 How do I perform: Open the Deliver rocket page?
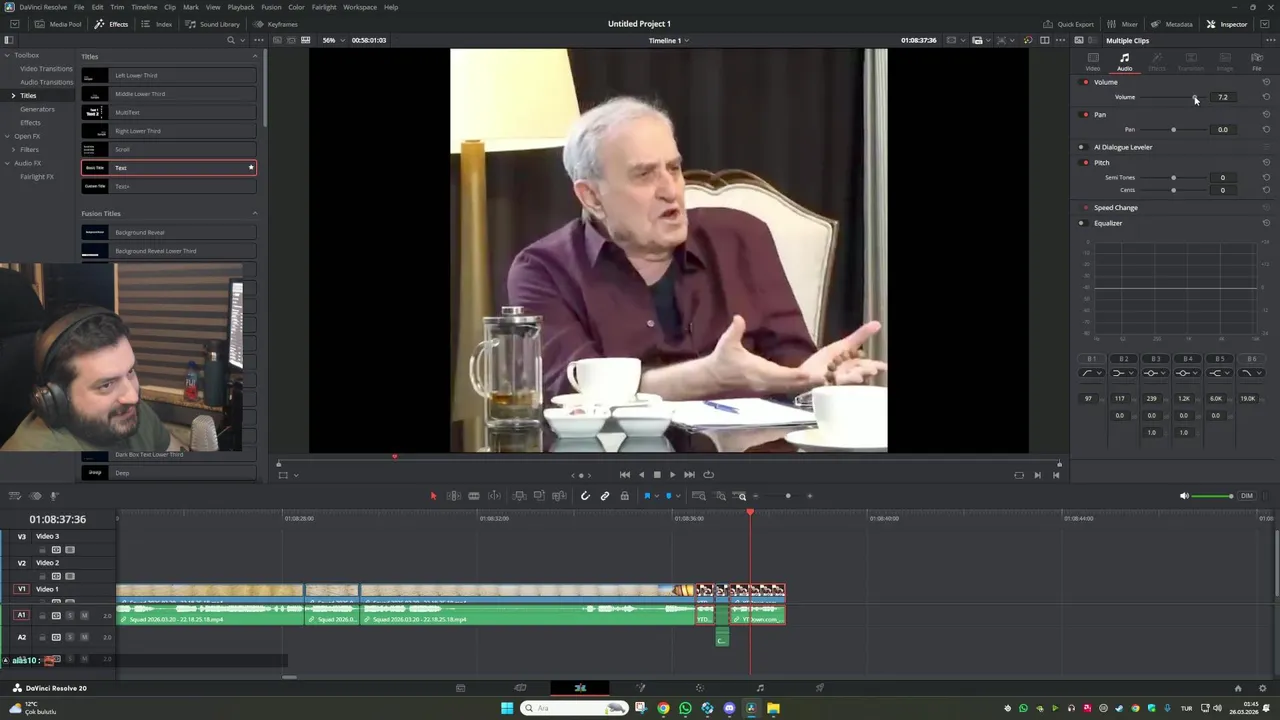click(820, 688)
